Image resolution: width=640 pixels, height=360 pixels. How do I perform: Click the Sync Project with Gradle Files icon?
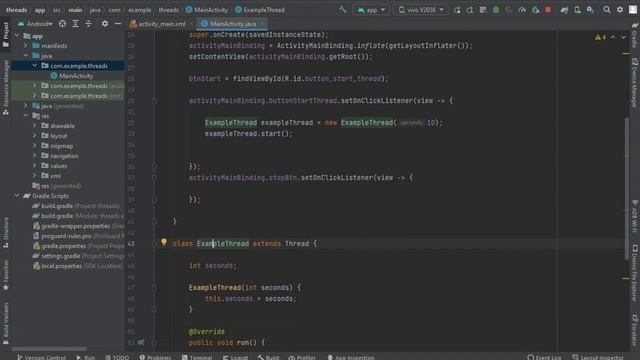pos(564,10)
